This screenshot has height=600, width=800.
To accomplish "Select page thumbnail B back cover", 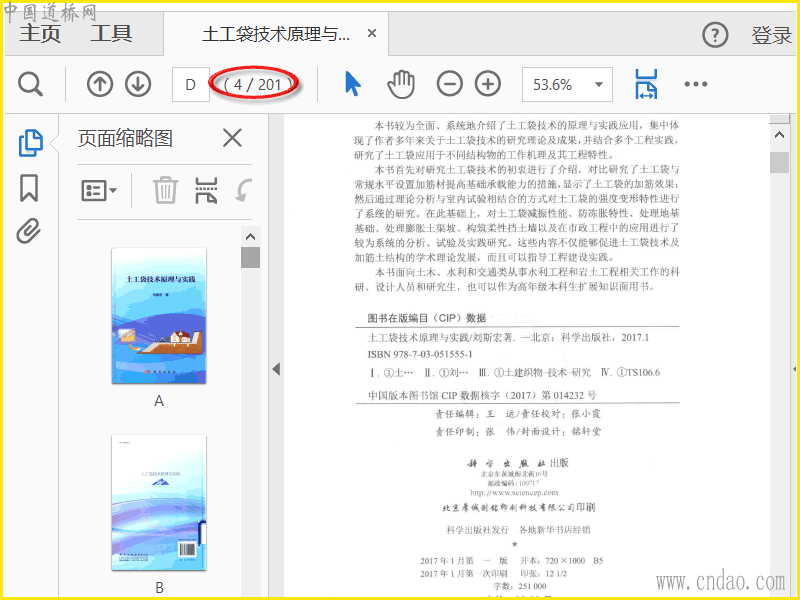I will [x=159, y=503].
